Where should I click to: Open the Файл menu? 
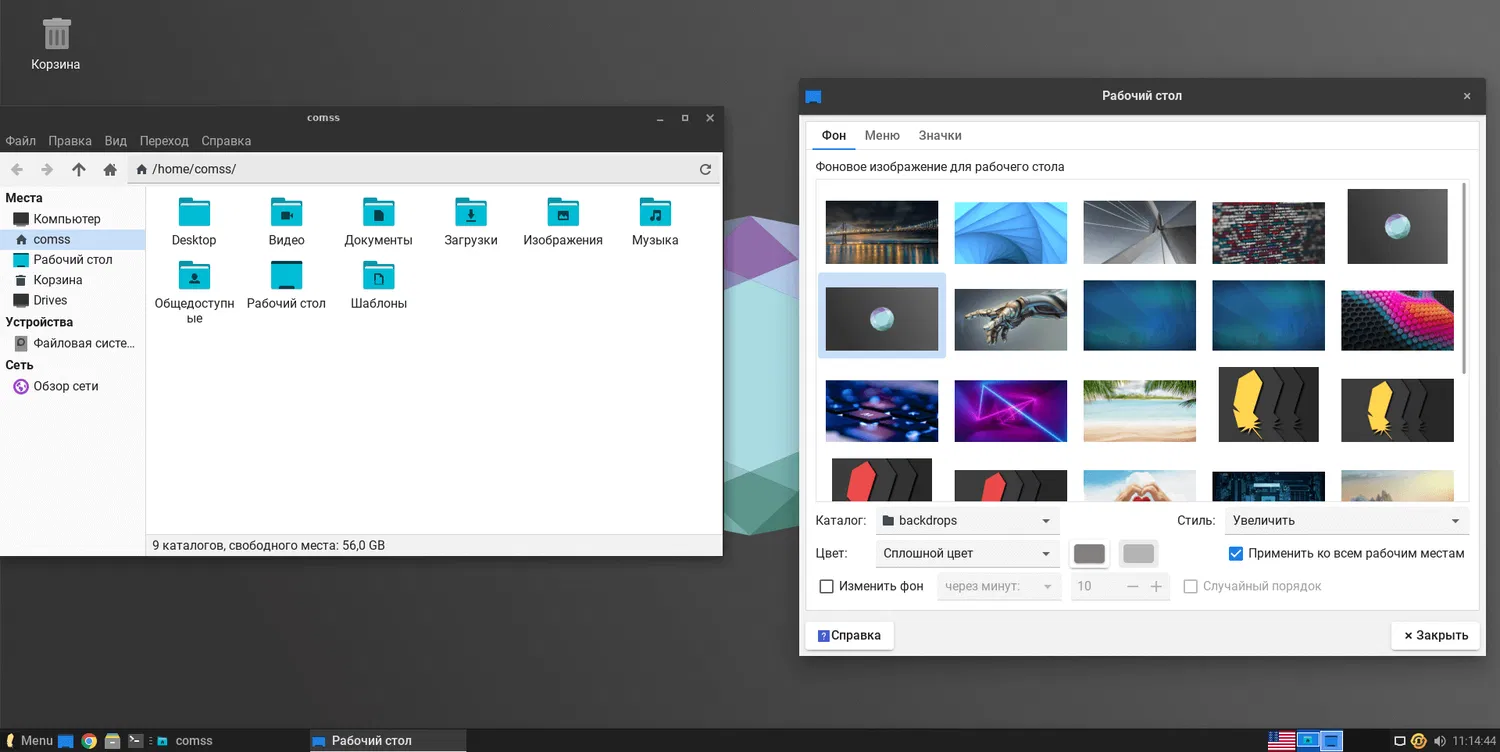[x=20, y=141]
